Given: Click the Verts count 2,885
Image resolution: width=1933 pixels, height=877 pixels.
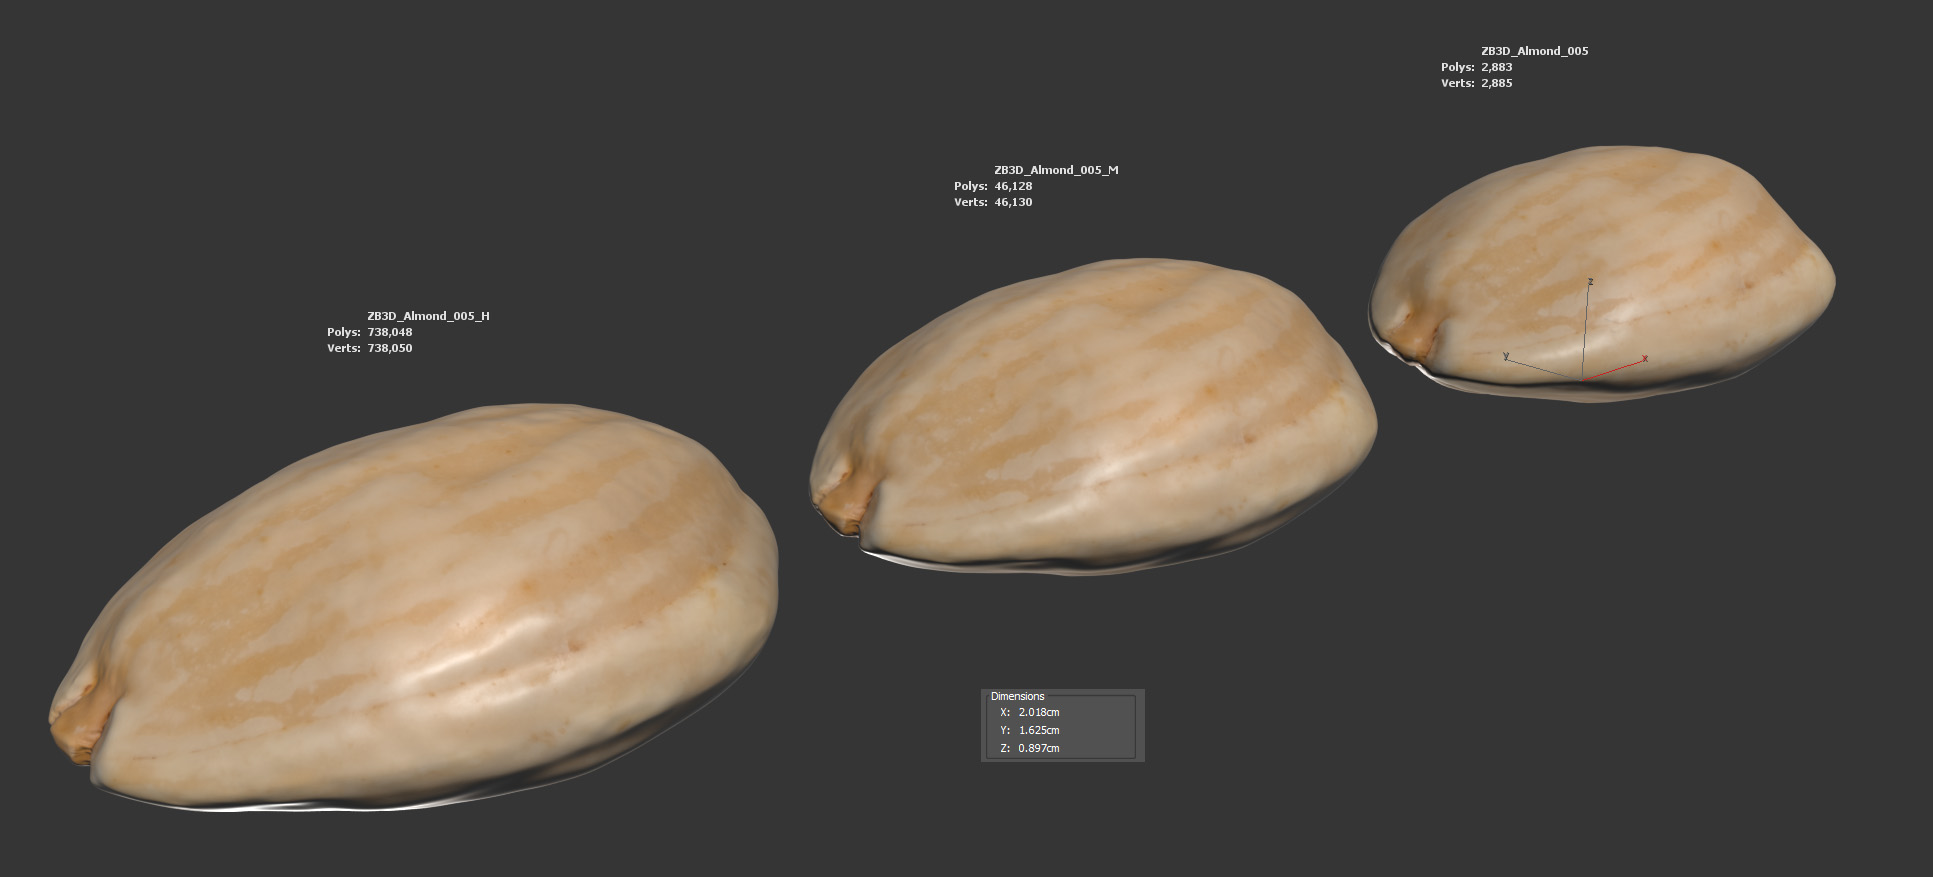Looking at the screenshot, I should pyautogui.click(x=1497, y=83).
